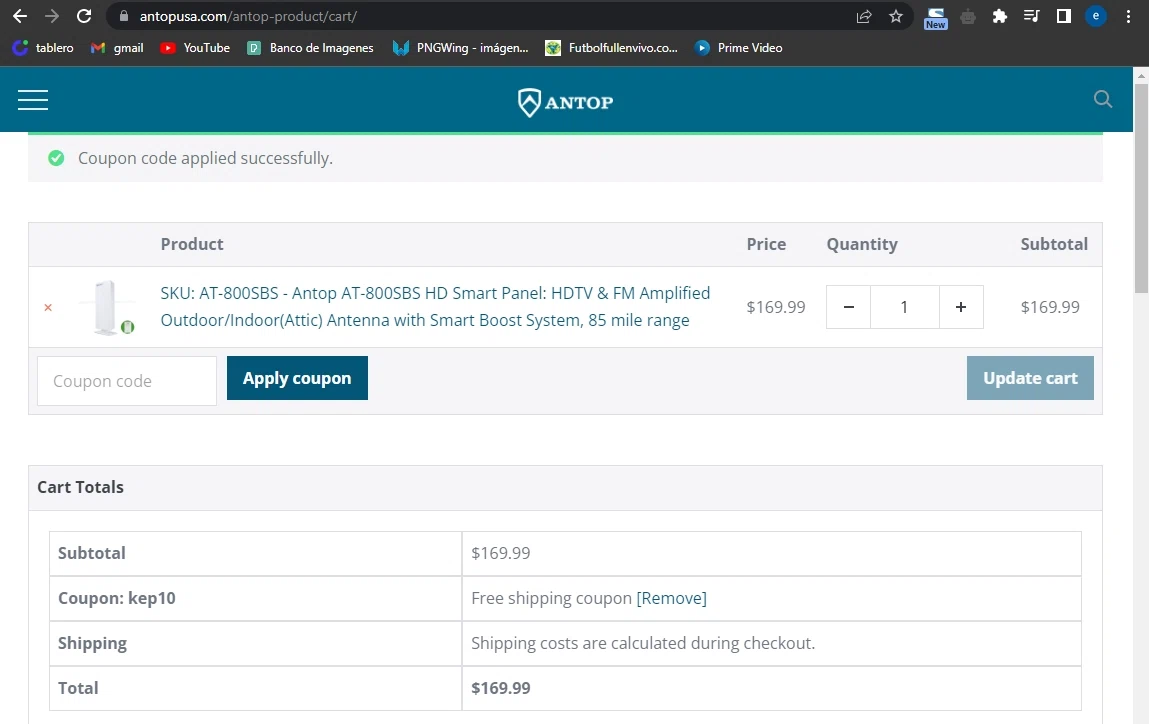Open the Chrome profile avatar
1149x724 pixels.
pyautogui.click(x=1096, y=16)
